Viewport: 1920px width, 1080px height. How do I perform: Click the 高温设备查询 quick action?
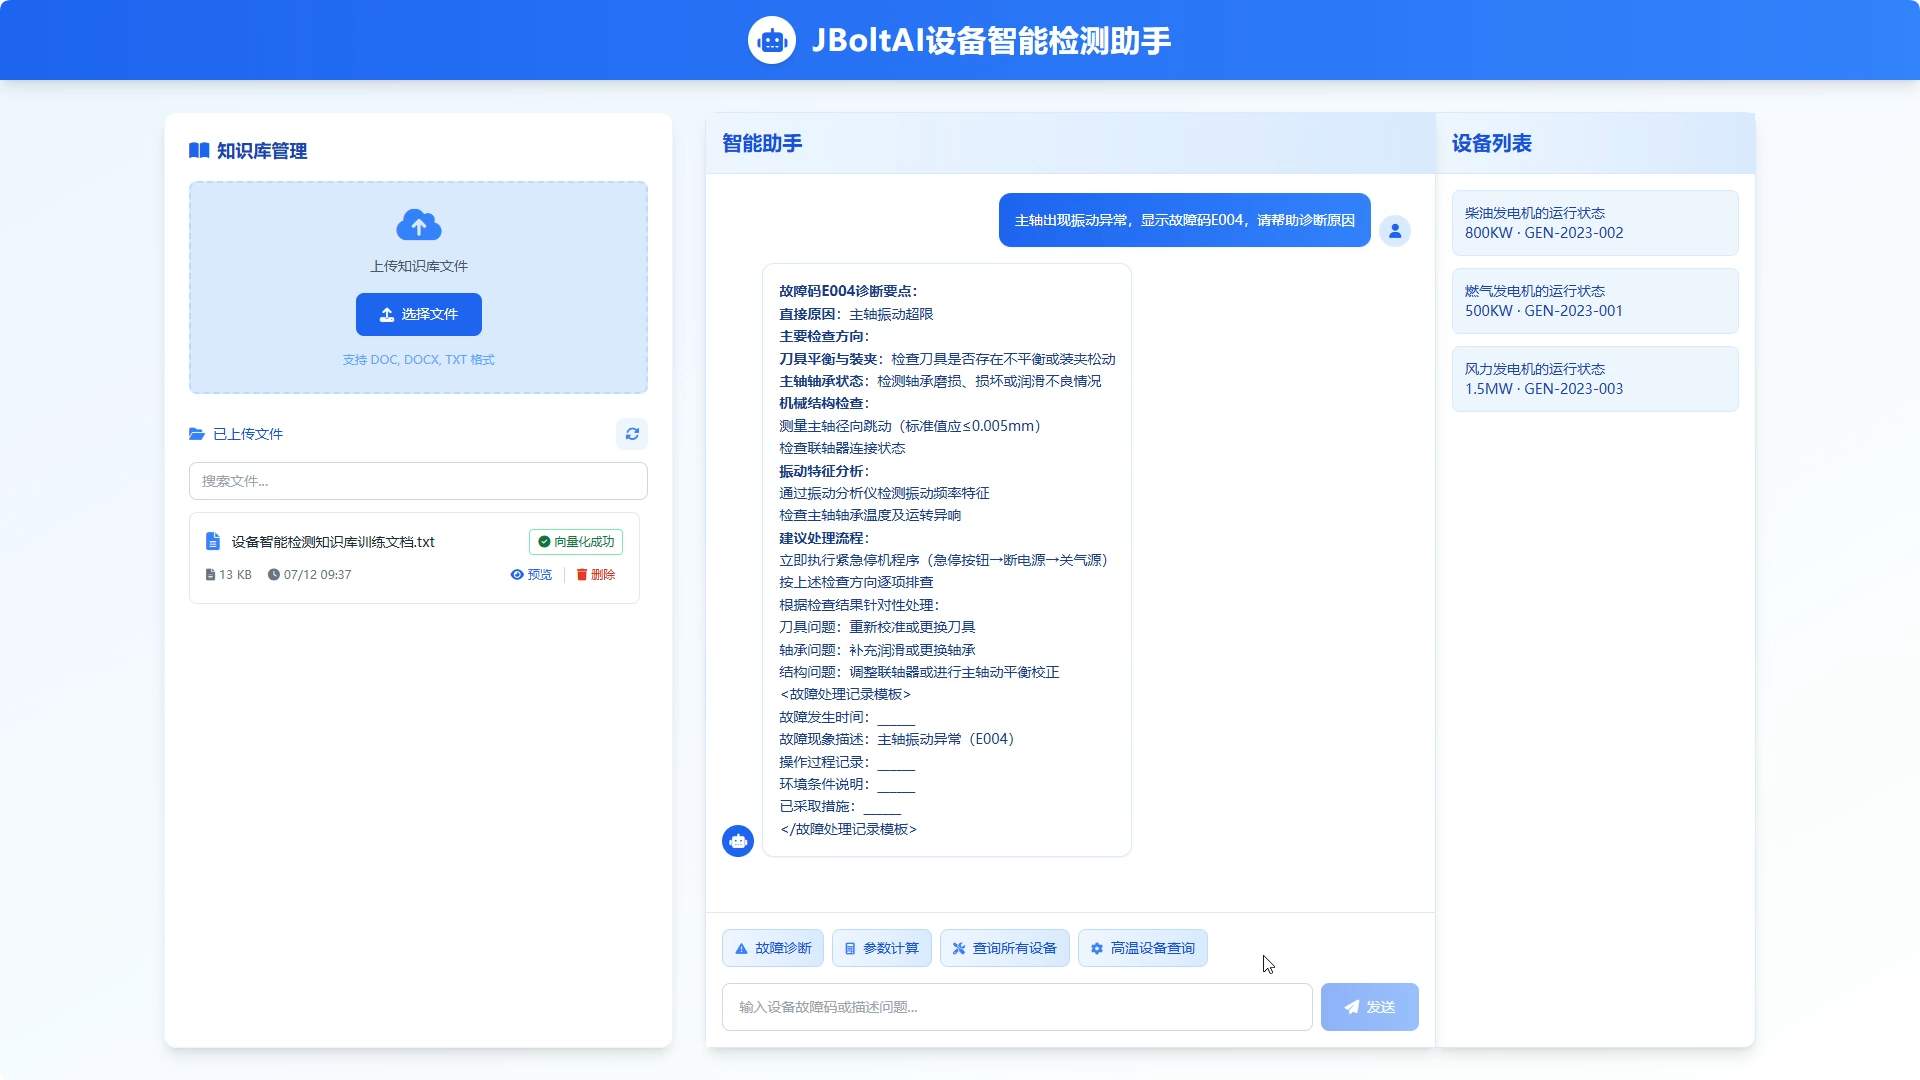(x=1142, y=948)
